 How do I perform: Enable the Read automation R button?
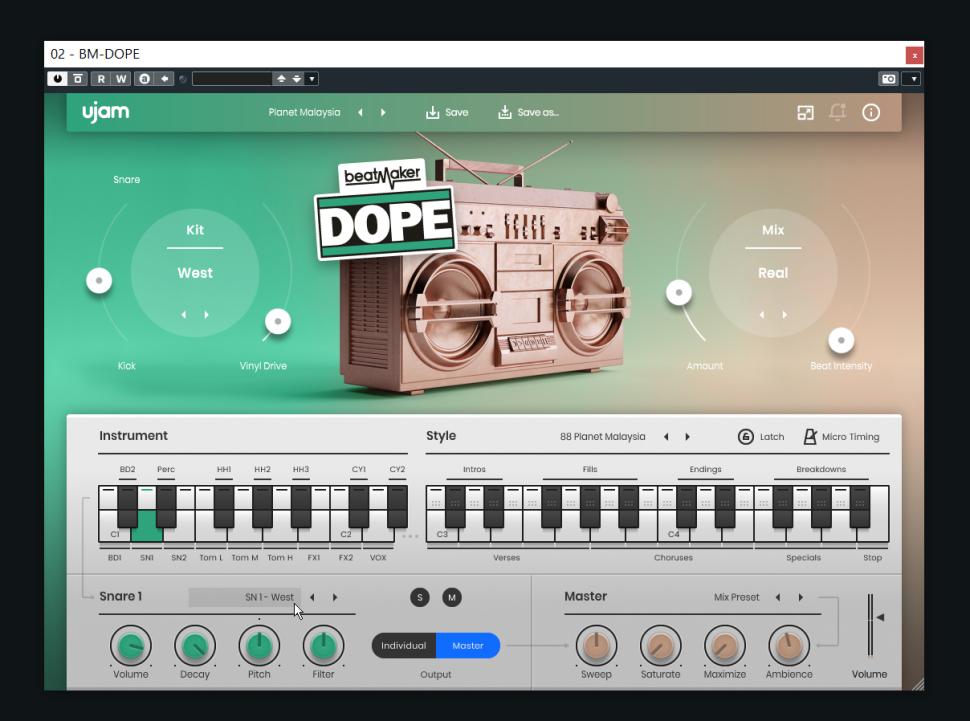coord(101,79)
